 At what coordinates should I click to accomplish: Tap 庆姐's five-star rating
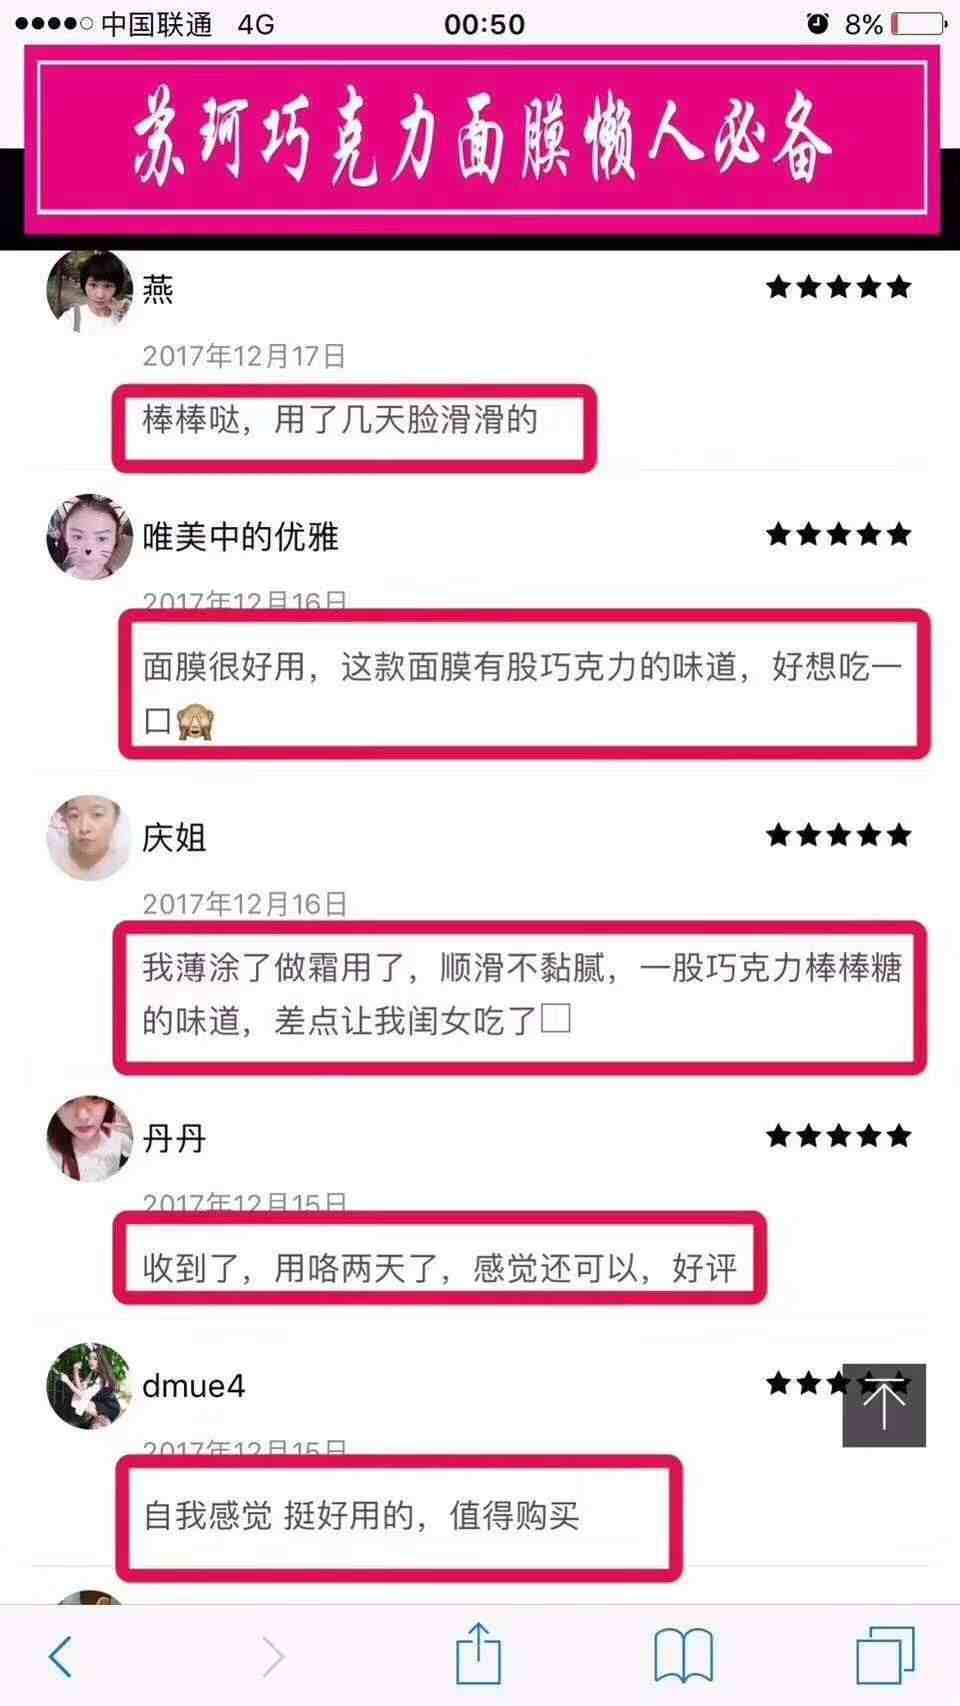(x=839, y=835)
